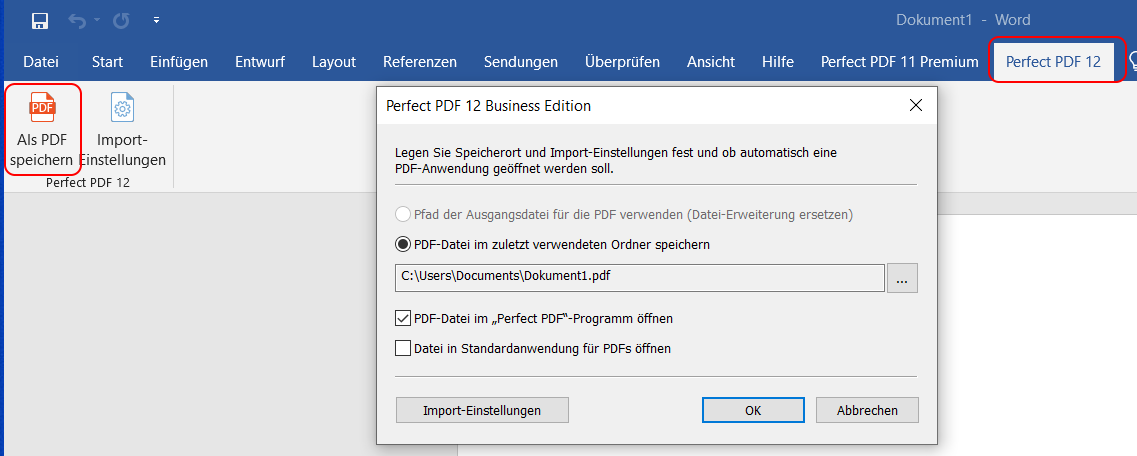The width and height of the screenshot is (1137, 456).
Task: Click the Dokument1.pdf path field
Action: click(x=639, y=278)
